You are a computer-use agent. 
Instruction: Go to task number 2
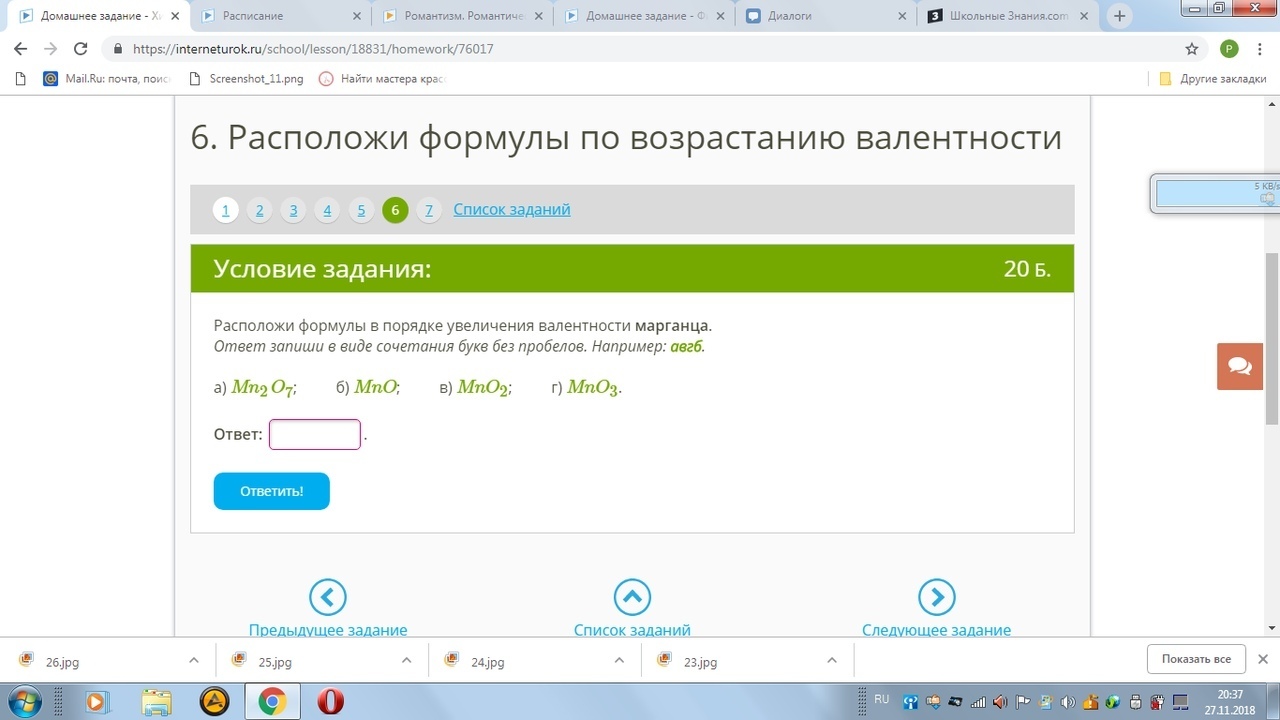coord(260,210)
